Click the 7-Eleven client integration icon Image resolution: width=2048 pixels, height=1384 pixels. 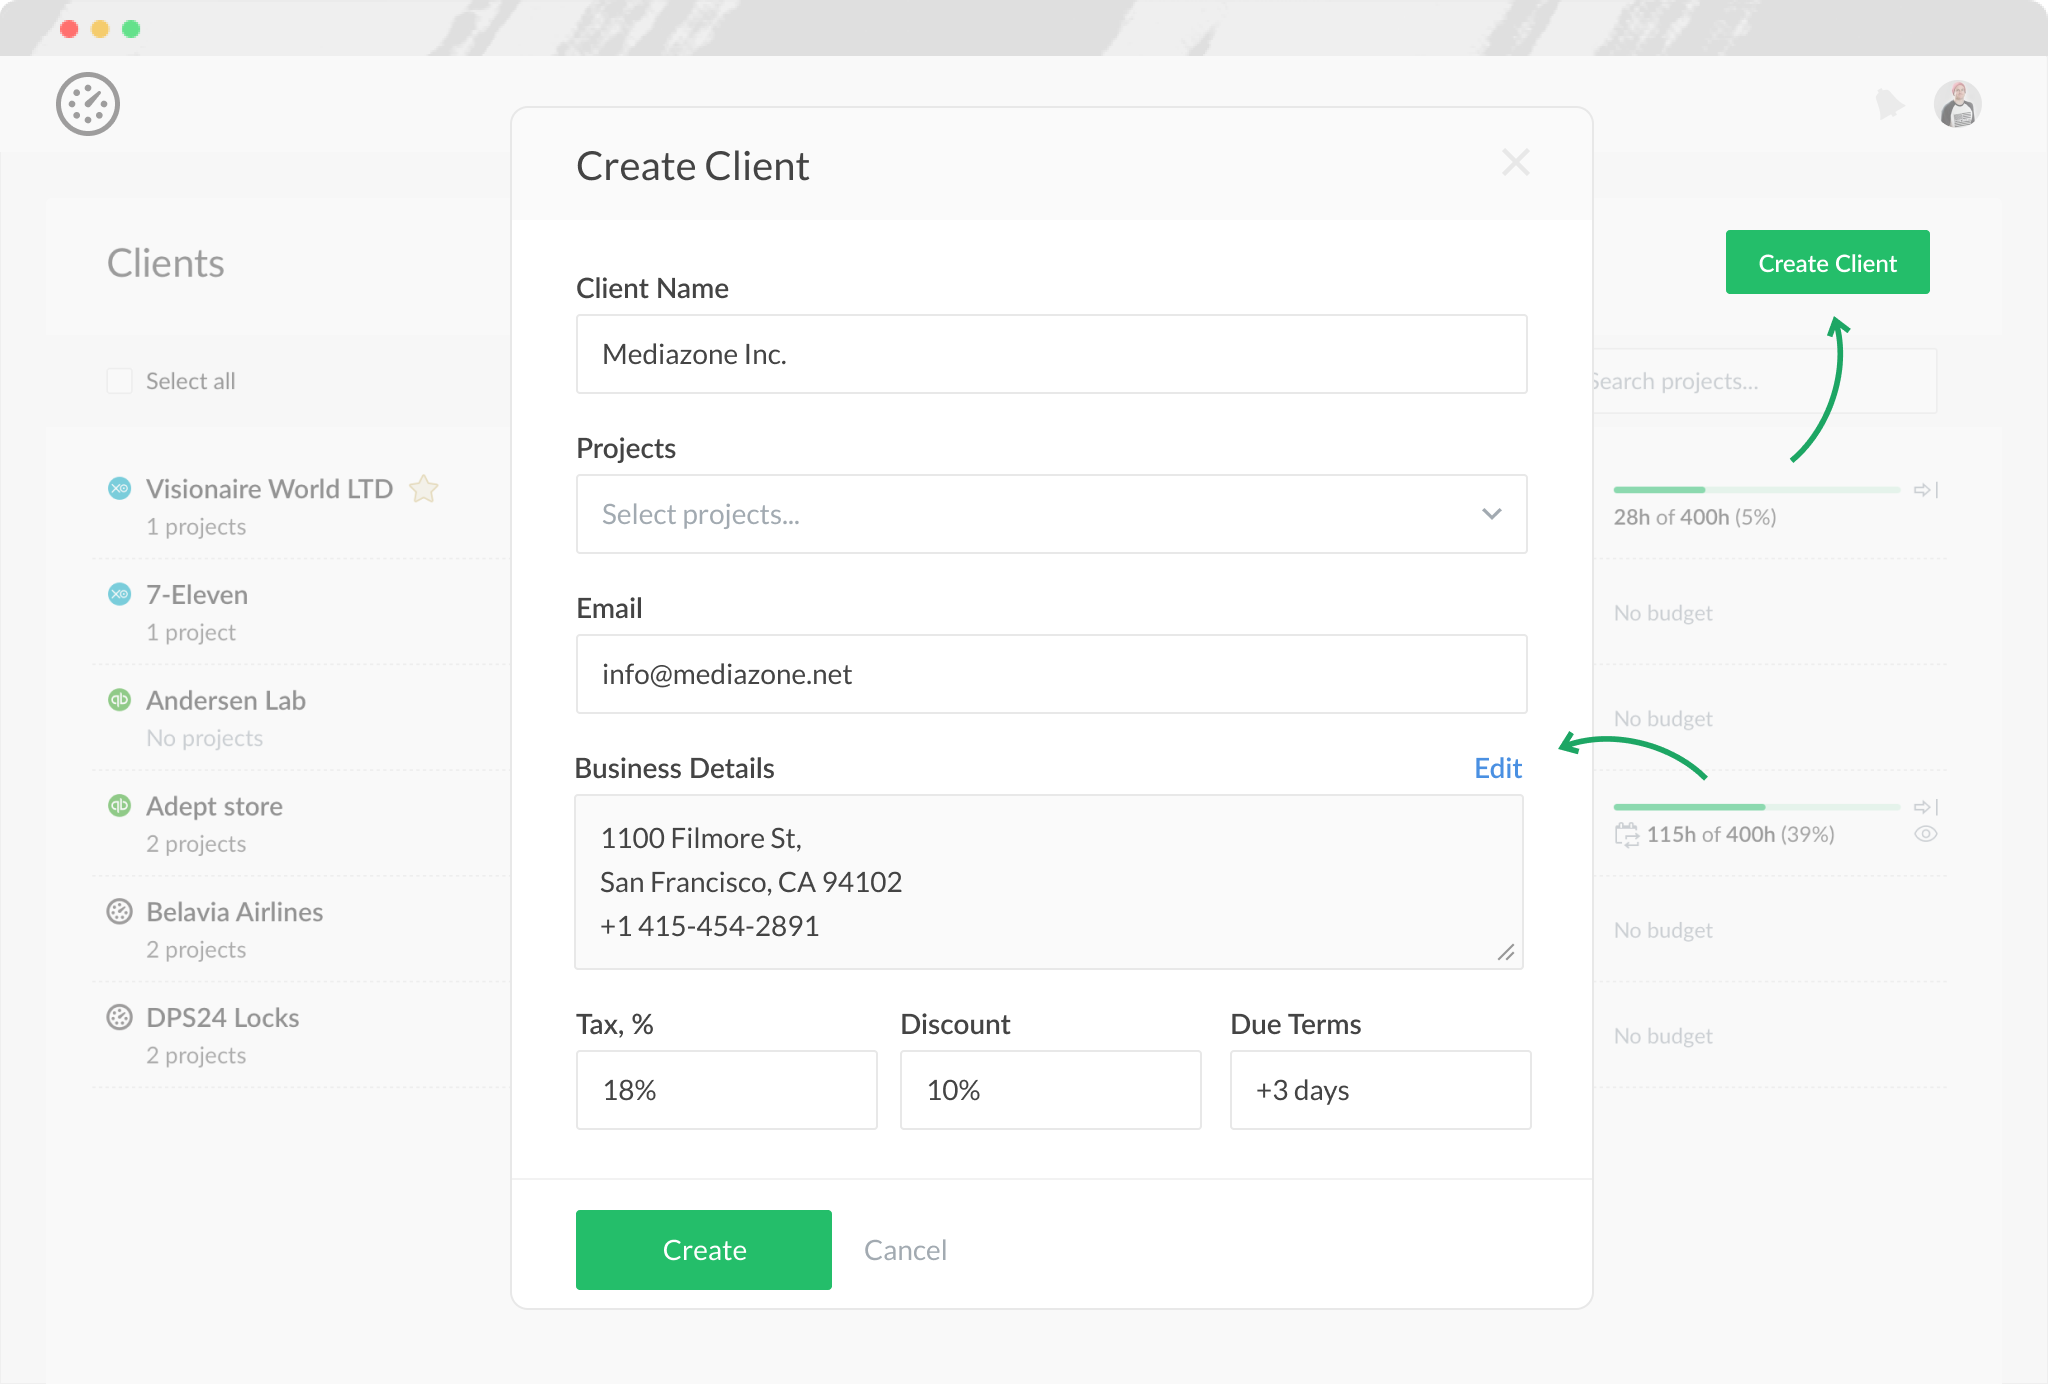click(x=119, y=594)
